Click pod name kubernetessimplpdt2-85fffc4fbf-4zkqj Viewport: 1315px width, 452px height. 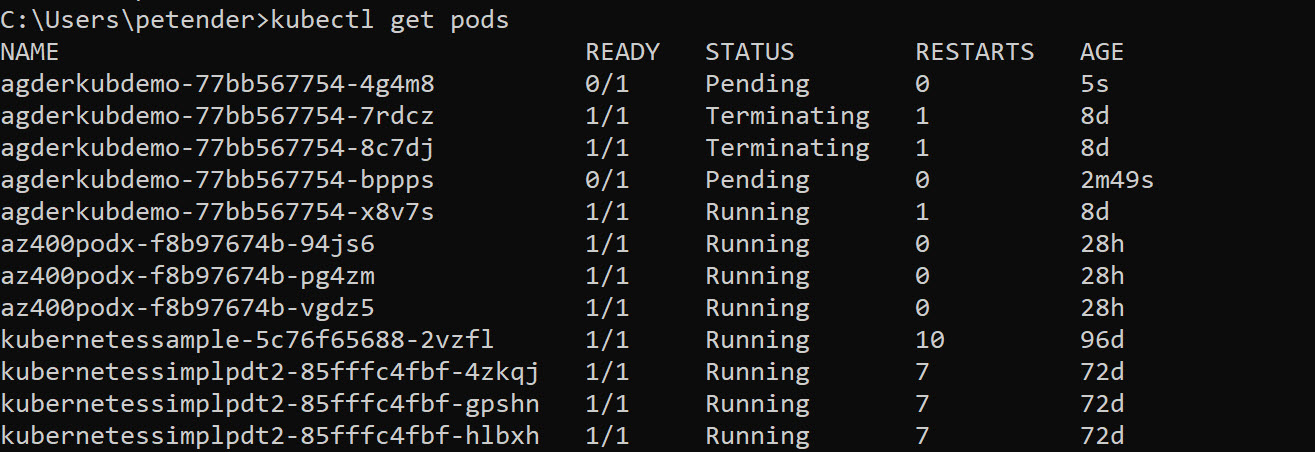coord(270,372)
